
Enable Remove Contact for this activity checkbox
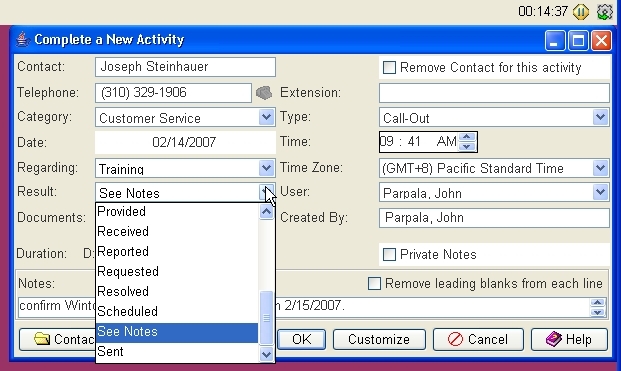[x=389, y=67]
